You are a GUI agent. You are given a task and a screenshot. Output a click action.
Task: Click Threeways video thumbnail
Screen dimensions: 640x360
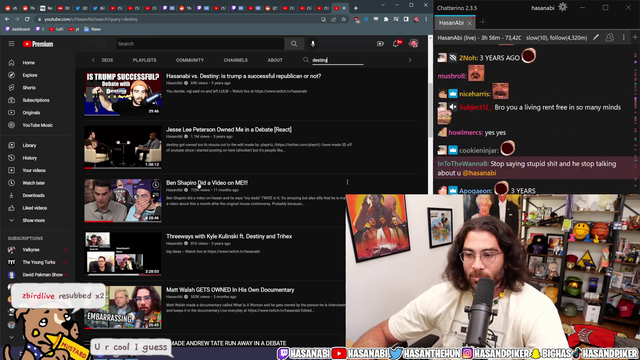click(123, 254)
